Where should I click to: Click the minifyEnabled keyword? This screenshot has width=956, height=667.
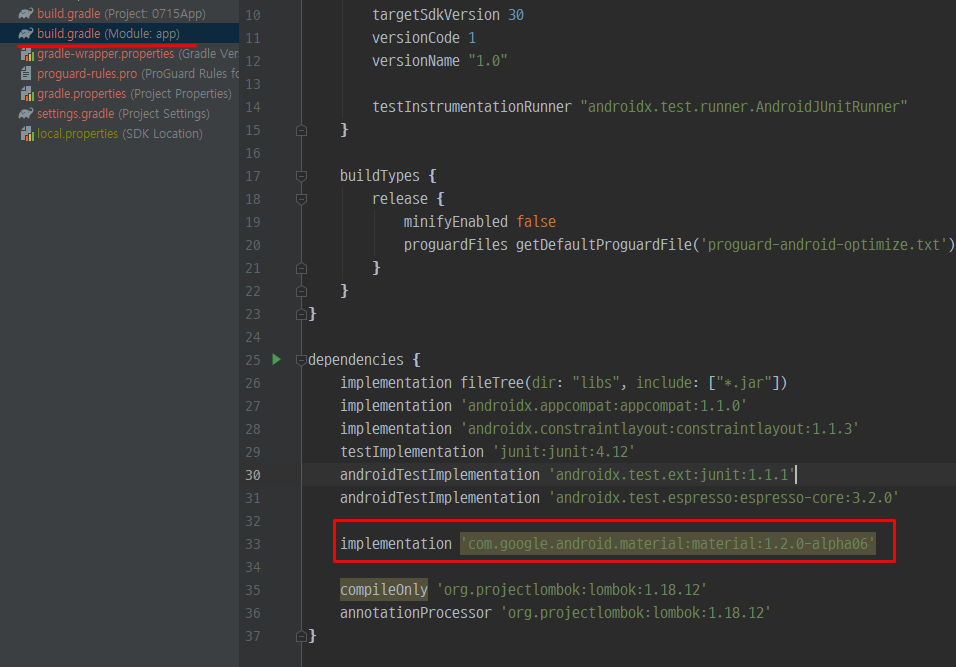(455, 221)
